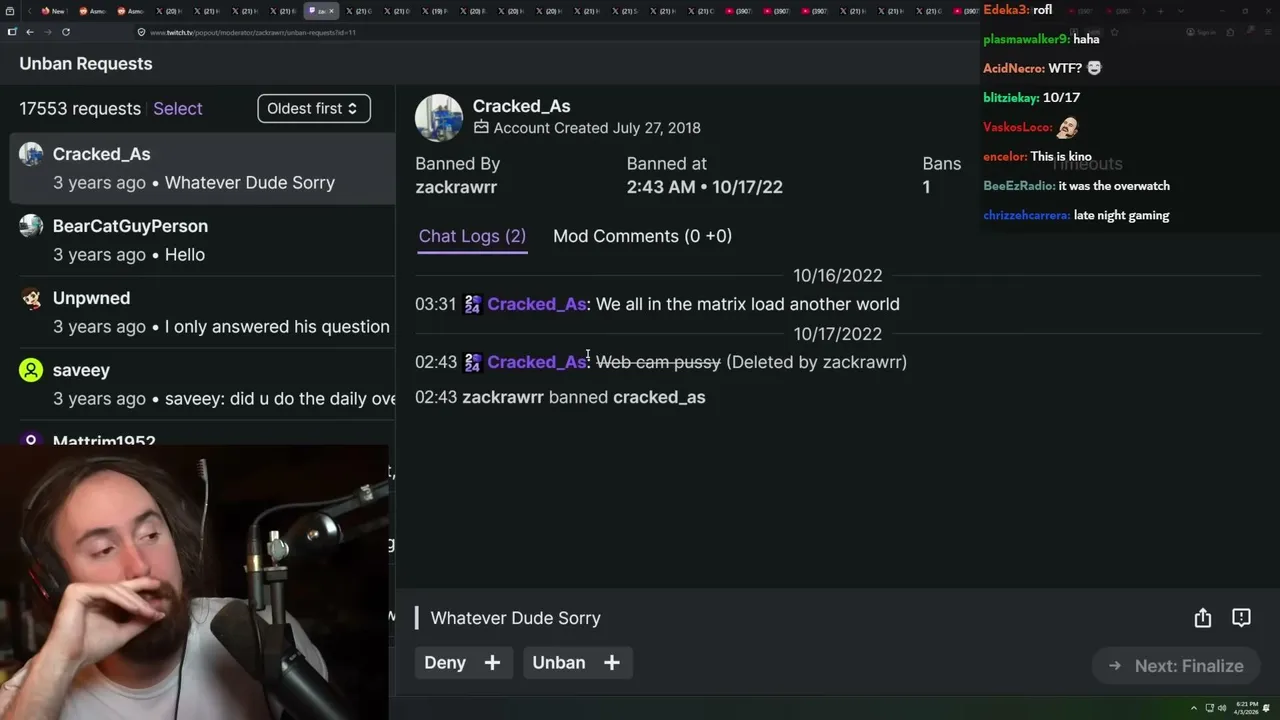1280x720 pixels.
Task: Click 'We all in the matrix load another world'
Action: click(x=748, y=304)
